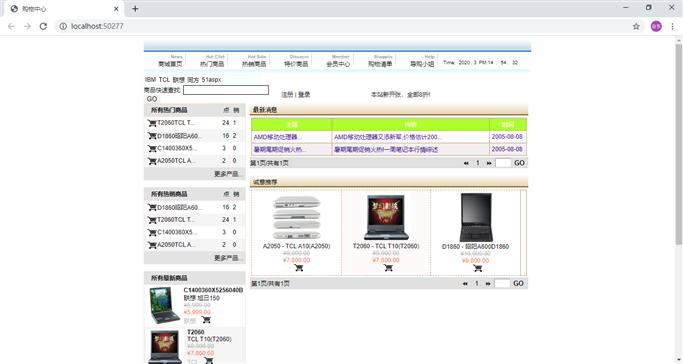Click the 登录 login link
This screenshot has height=364, width=683.
coord(304,94)
